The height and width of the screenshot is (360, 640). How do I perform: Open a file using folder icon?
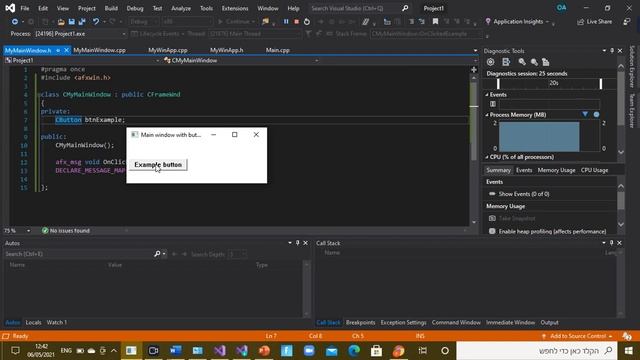(x=61, y=22)
